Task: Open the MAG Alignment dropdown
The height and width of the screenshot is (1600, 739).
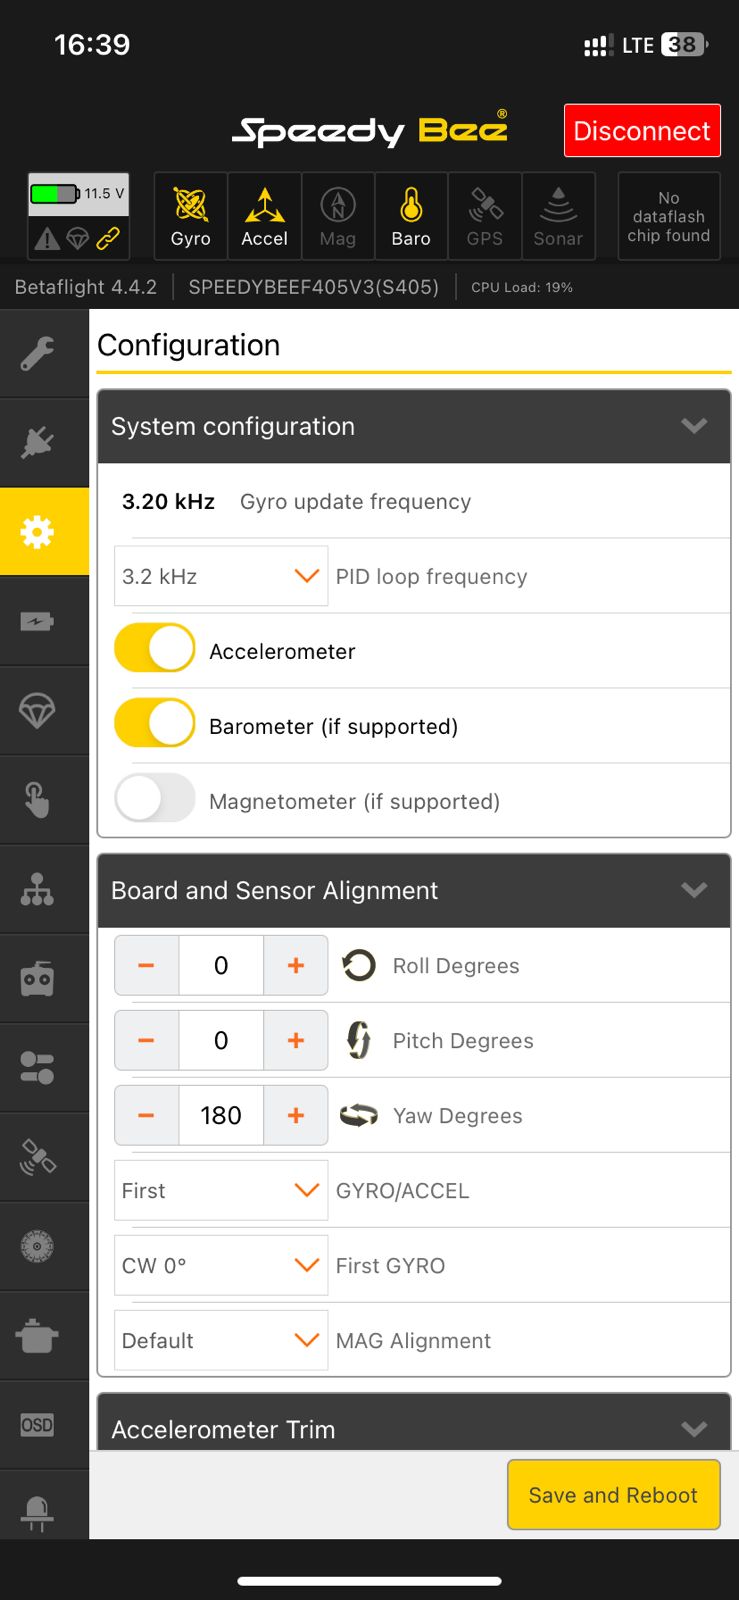Action: click(221, 1340)
